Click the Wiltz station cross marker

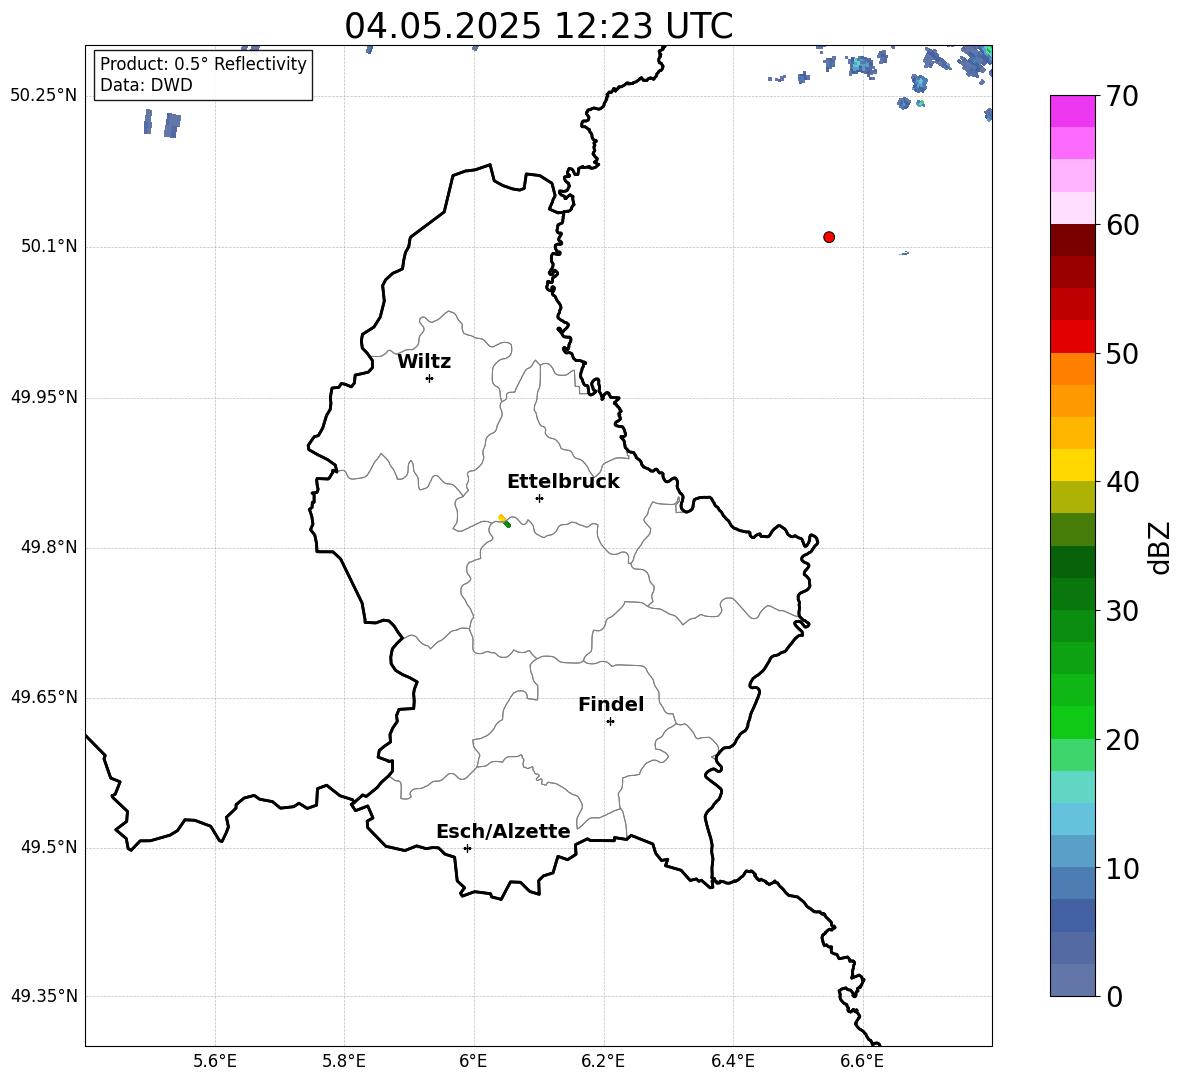(x=430, y=378)
